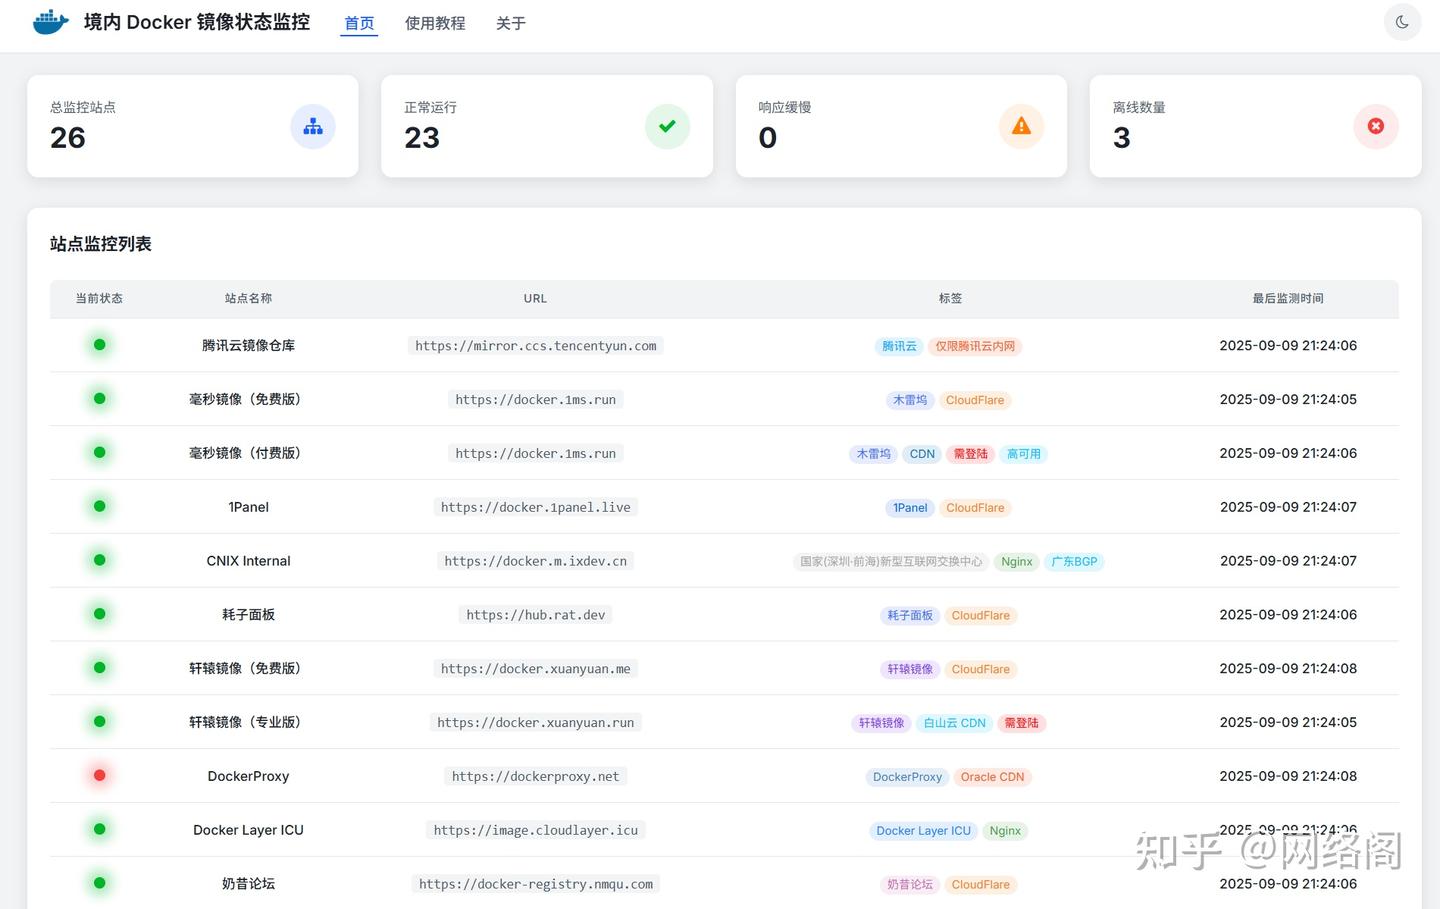Click the 奶昔论坛 tag badge
The height and width of the screenshot is (909, 1440).
(910, 885)
